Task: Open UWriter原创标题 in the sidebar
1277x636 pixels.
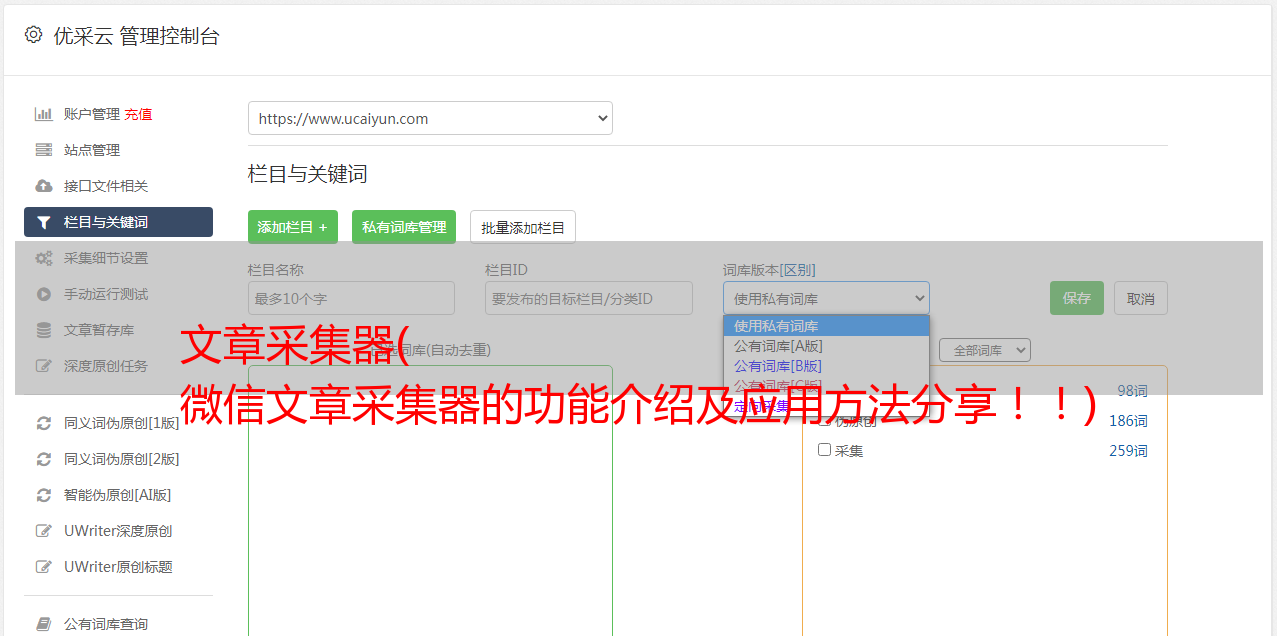Action: tap(118, 567)
